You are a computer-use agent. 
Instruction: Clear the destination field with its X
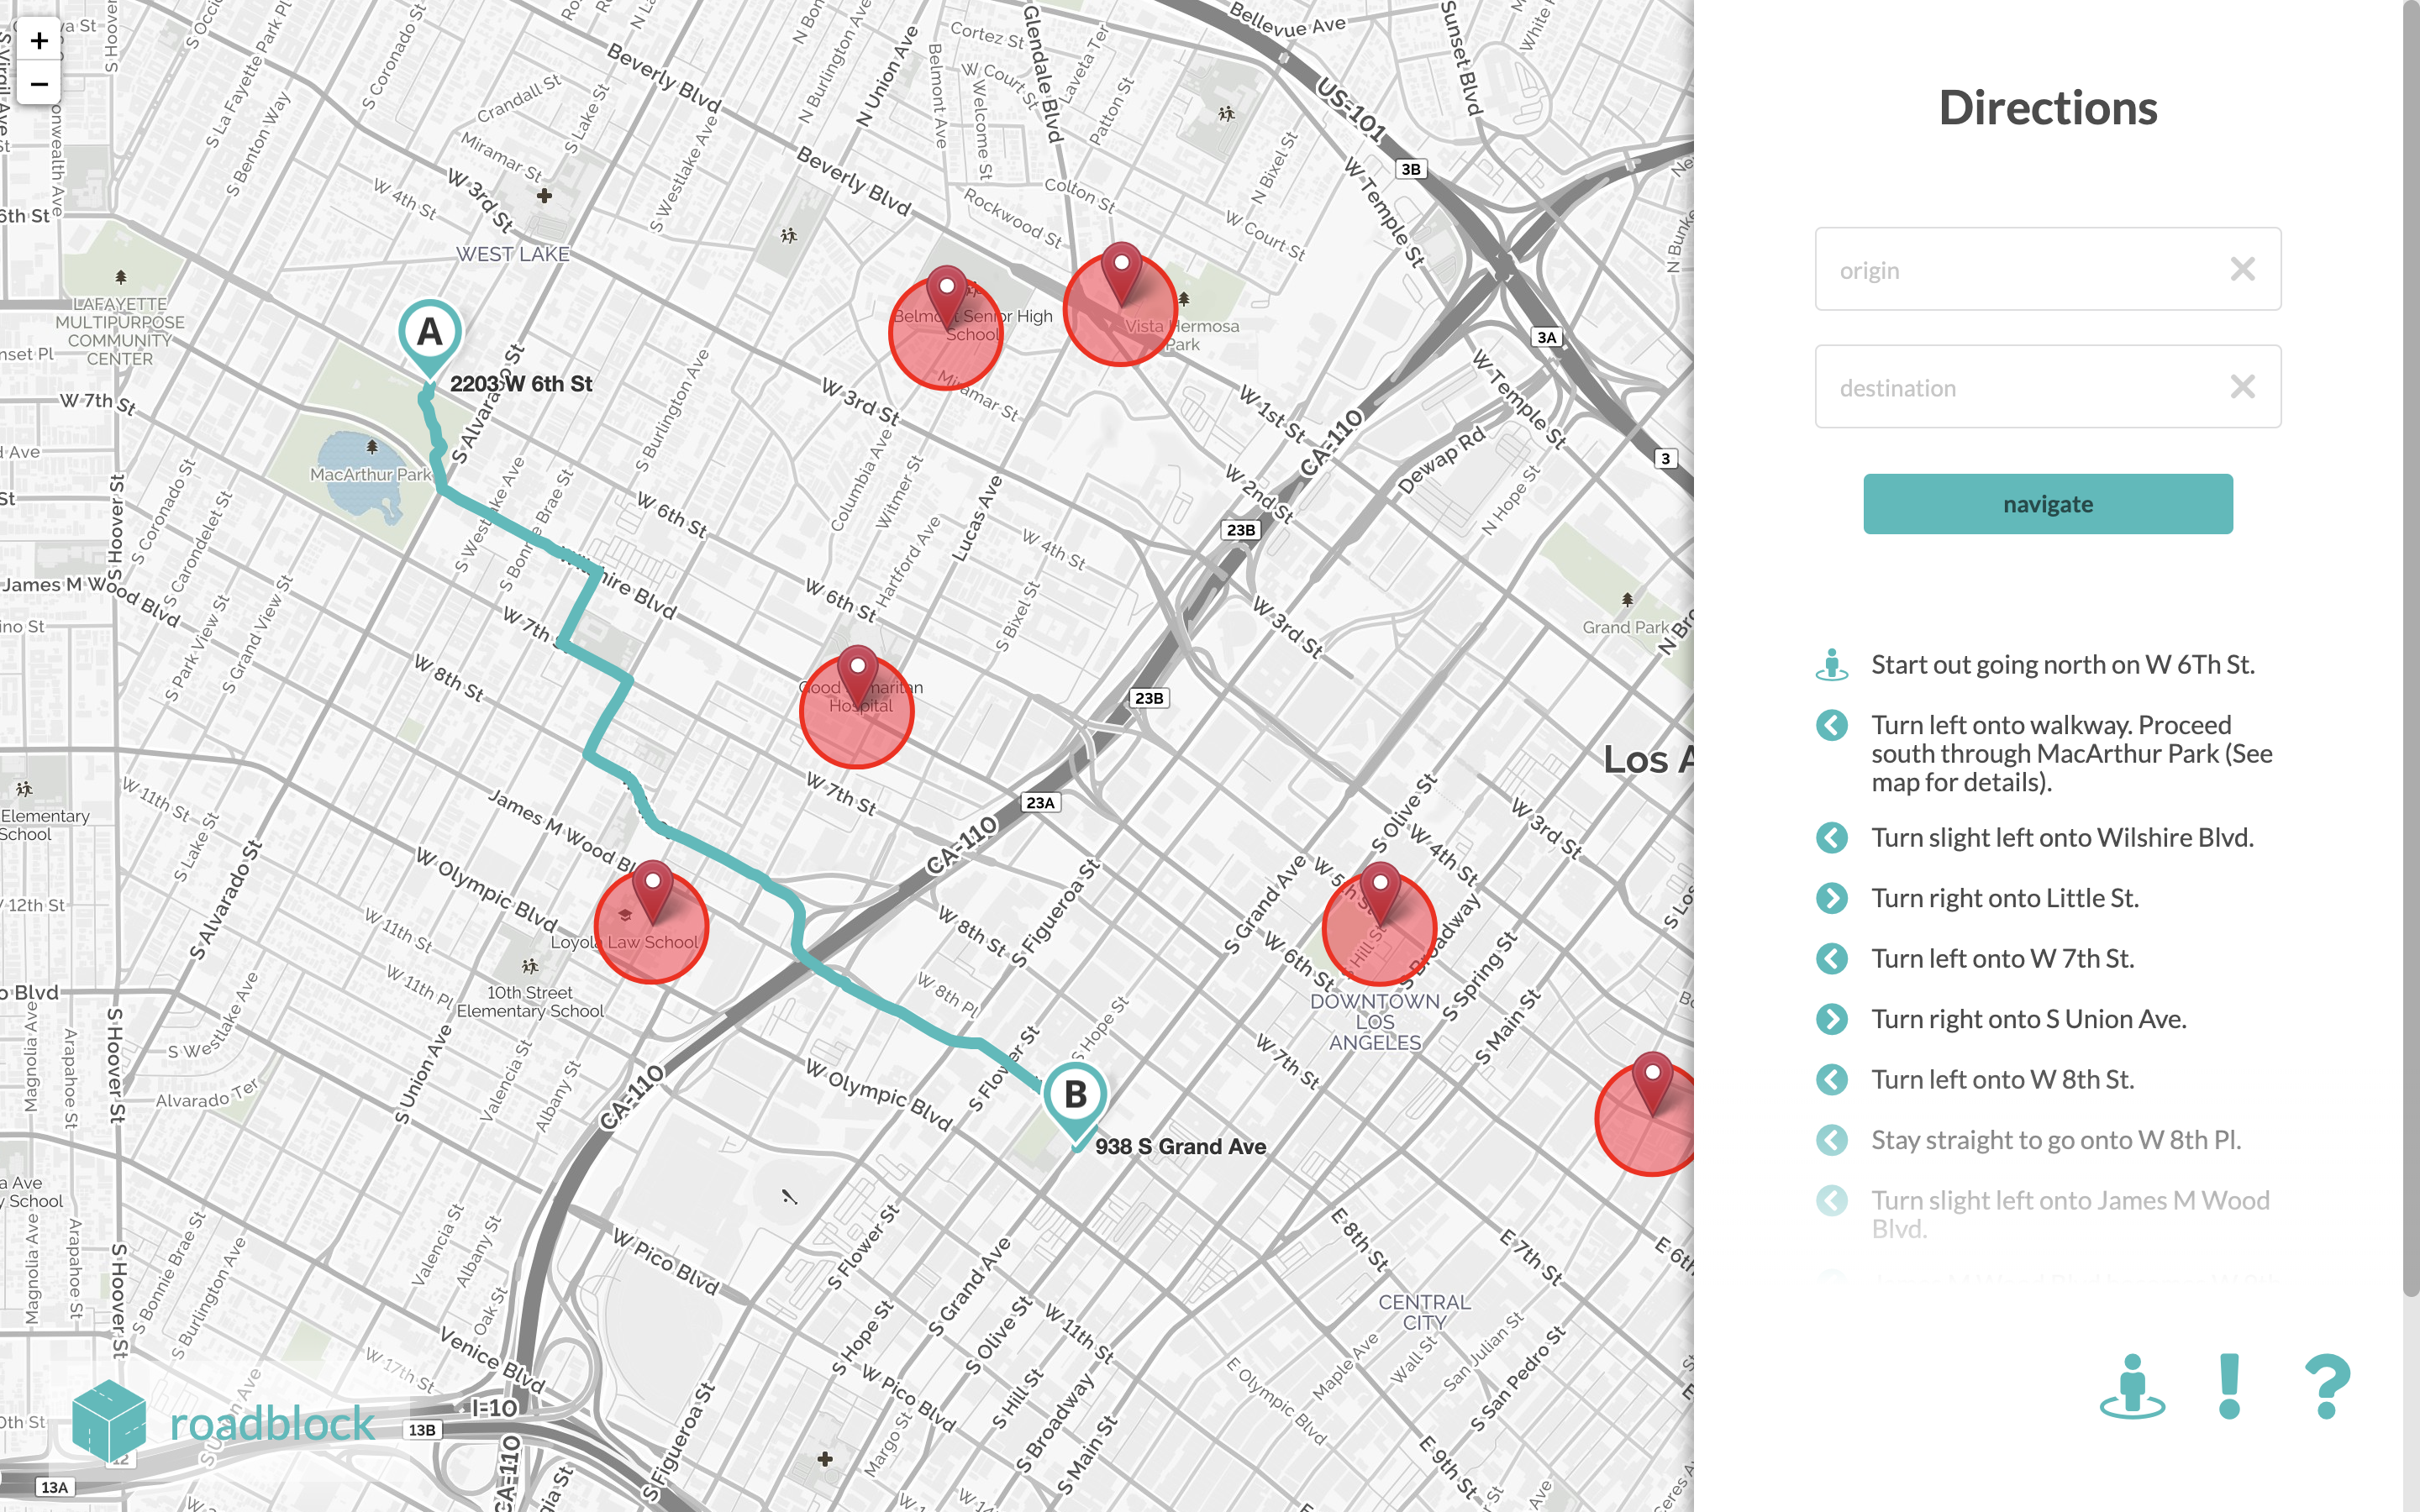(2243, 387)
